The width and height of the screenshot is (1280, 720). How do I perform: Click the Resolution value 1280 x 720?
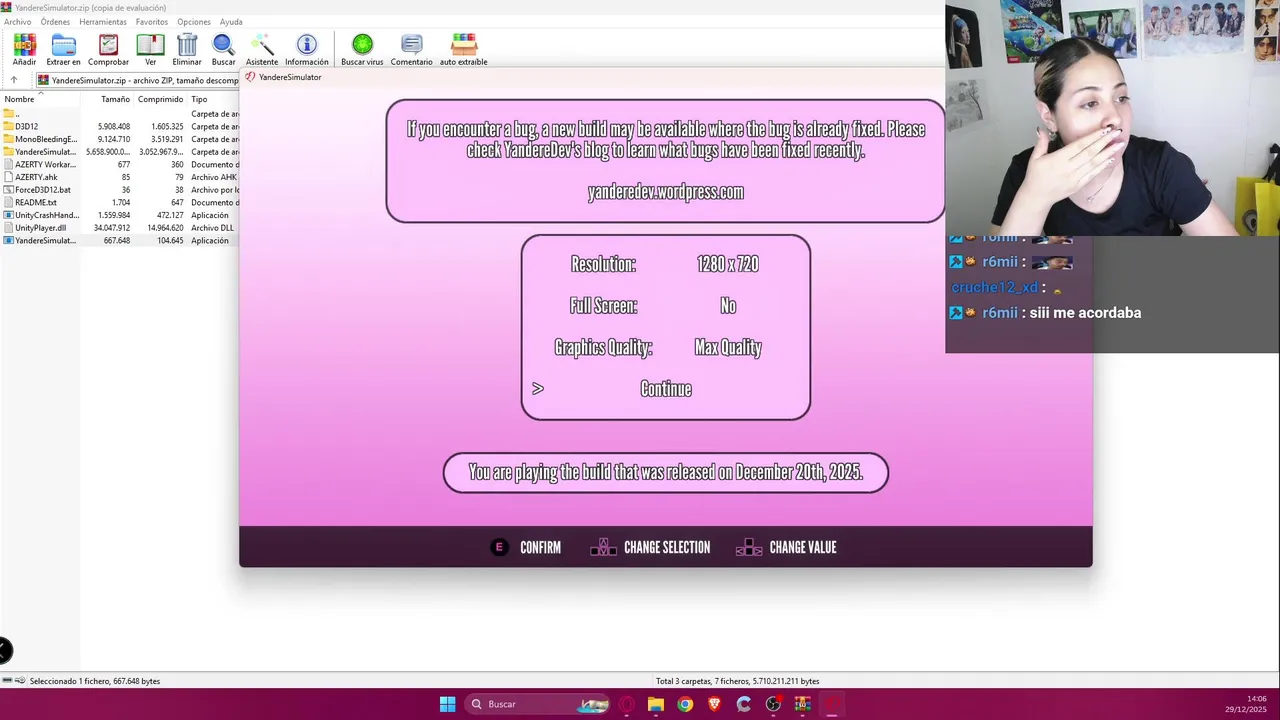click(728, 264)
